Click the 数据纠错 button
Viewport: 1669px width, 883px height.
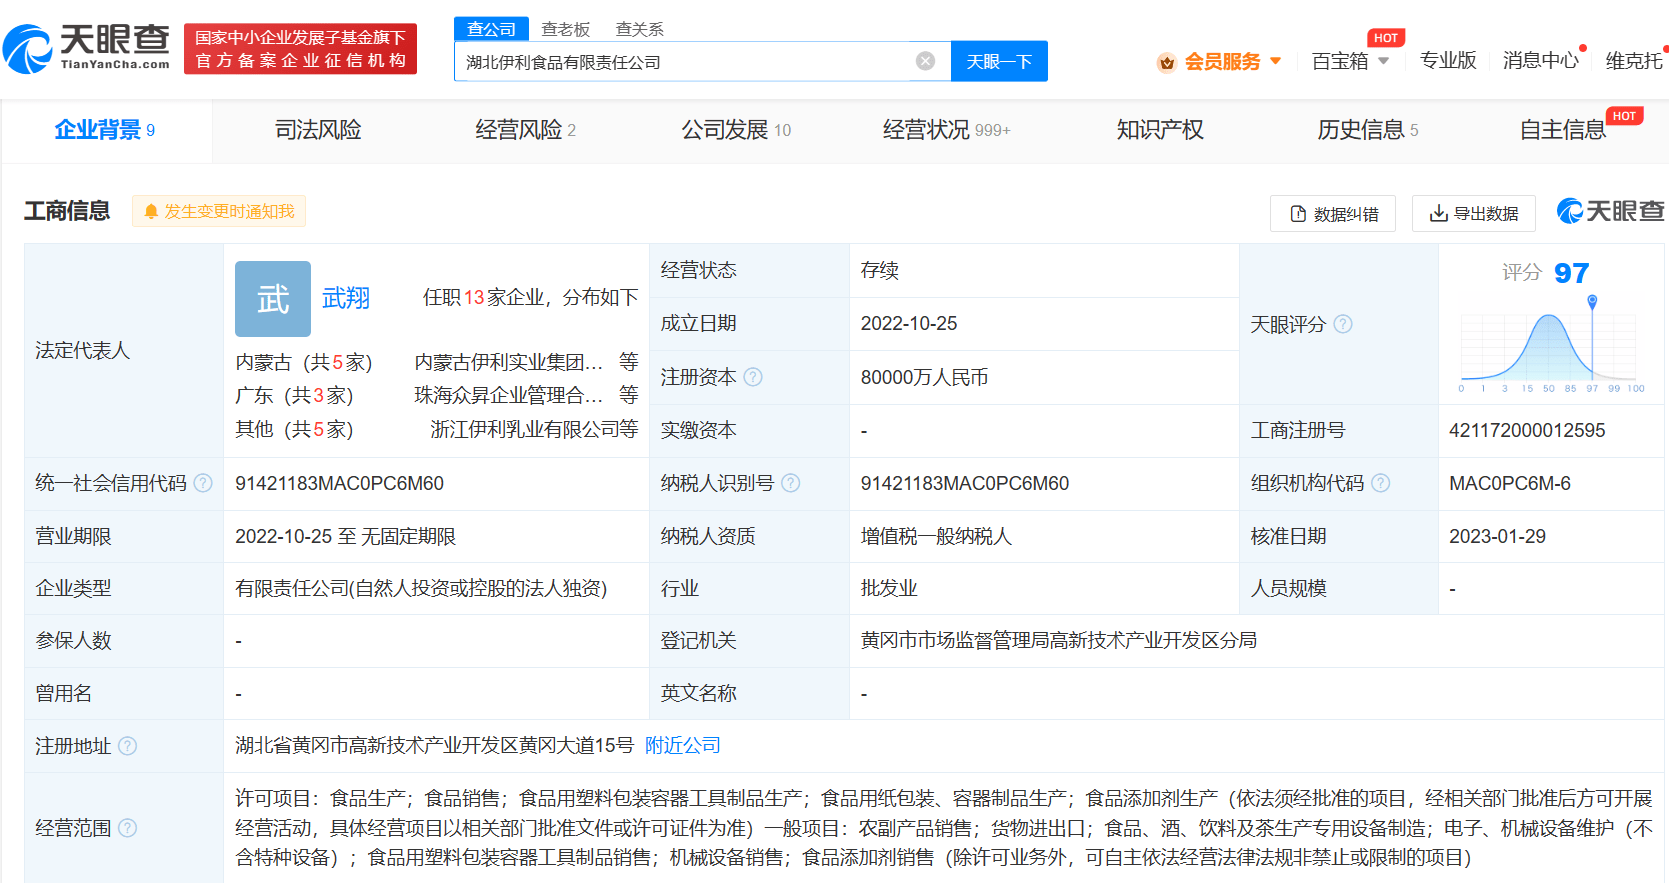pyautogui.click(x=1333, y=214)
